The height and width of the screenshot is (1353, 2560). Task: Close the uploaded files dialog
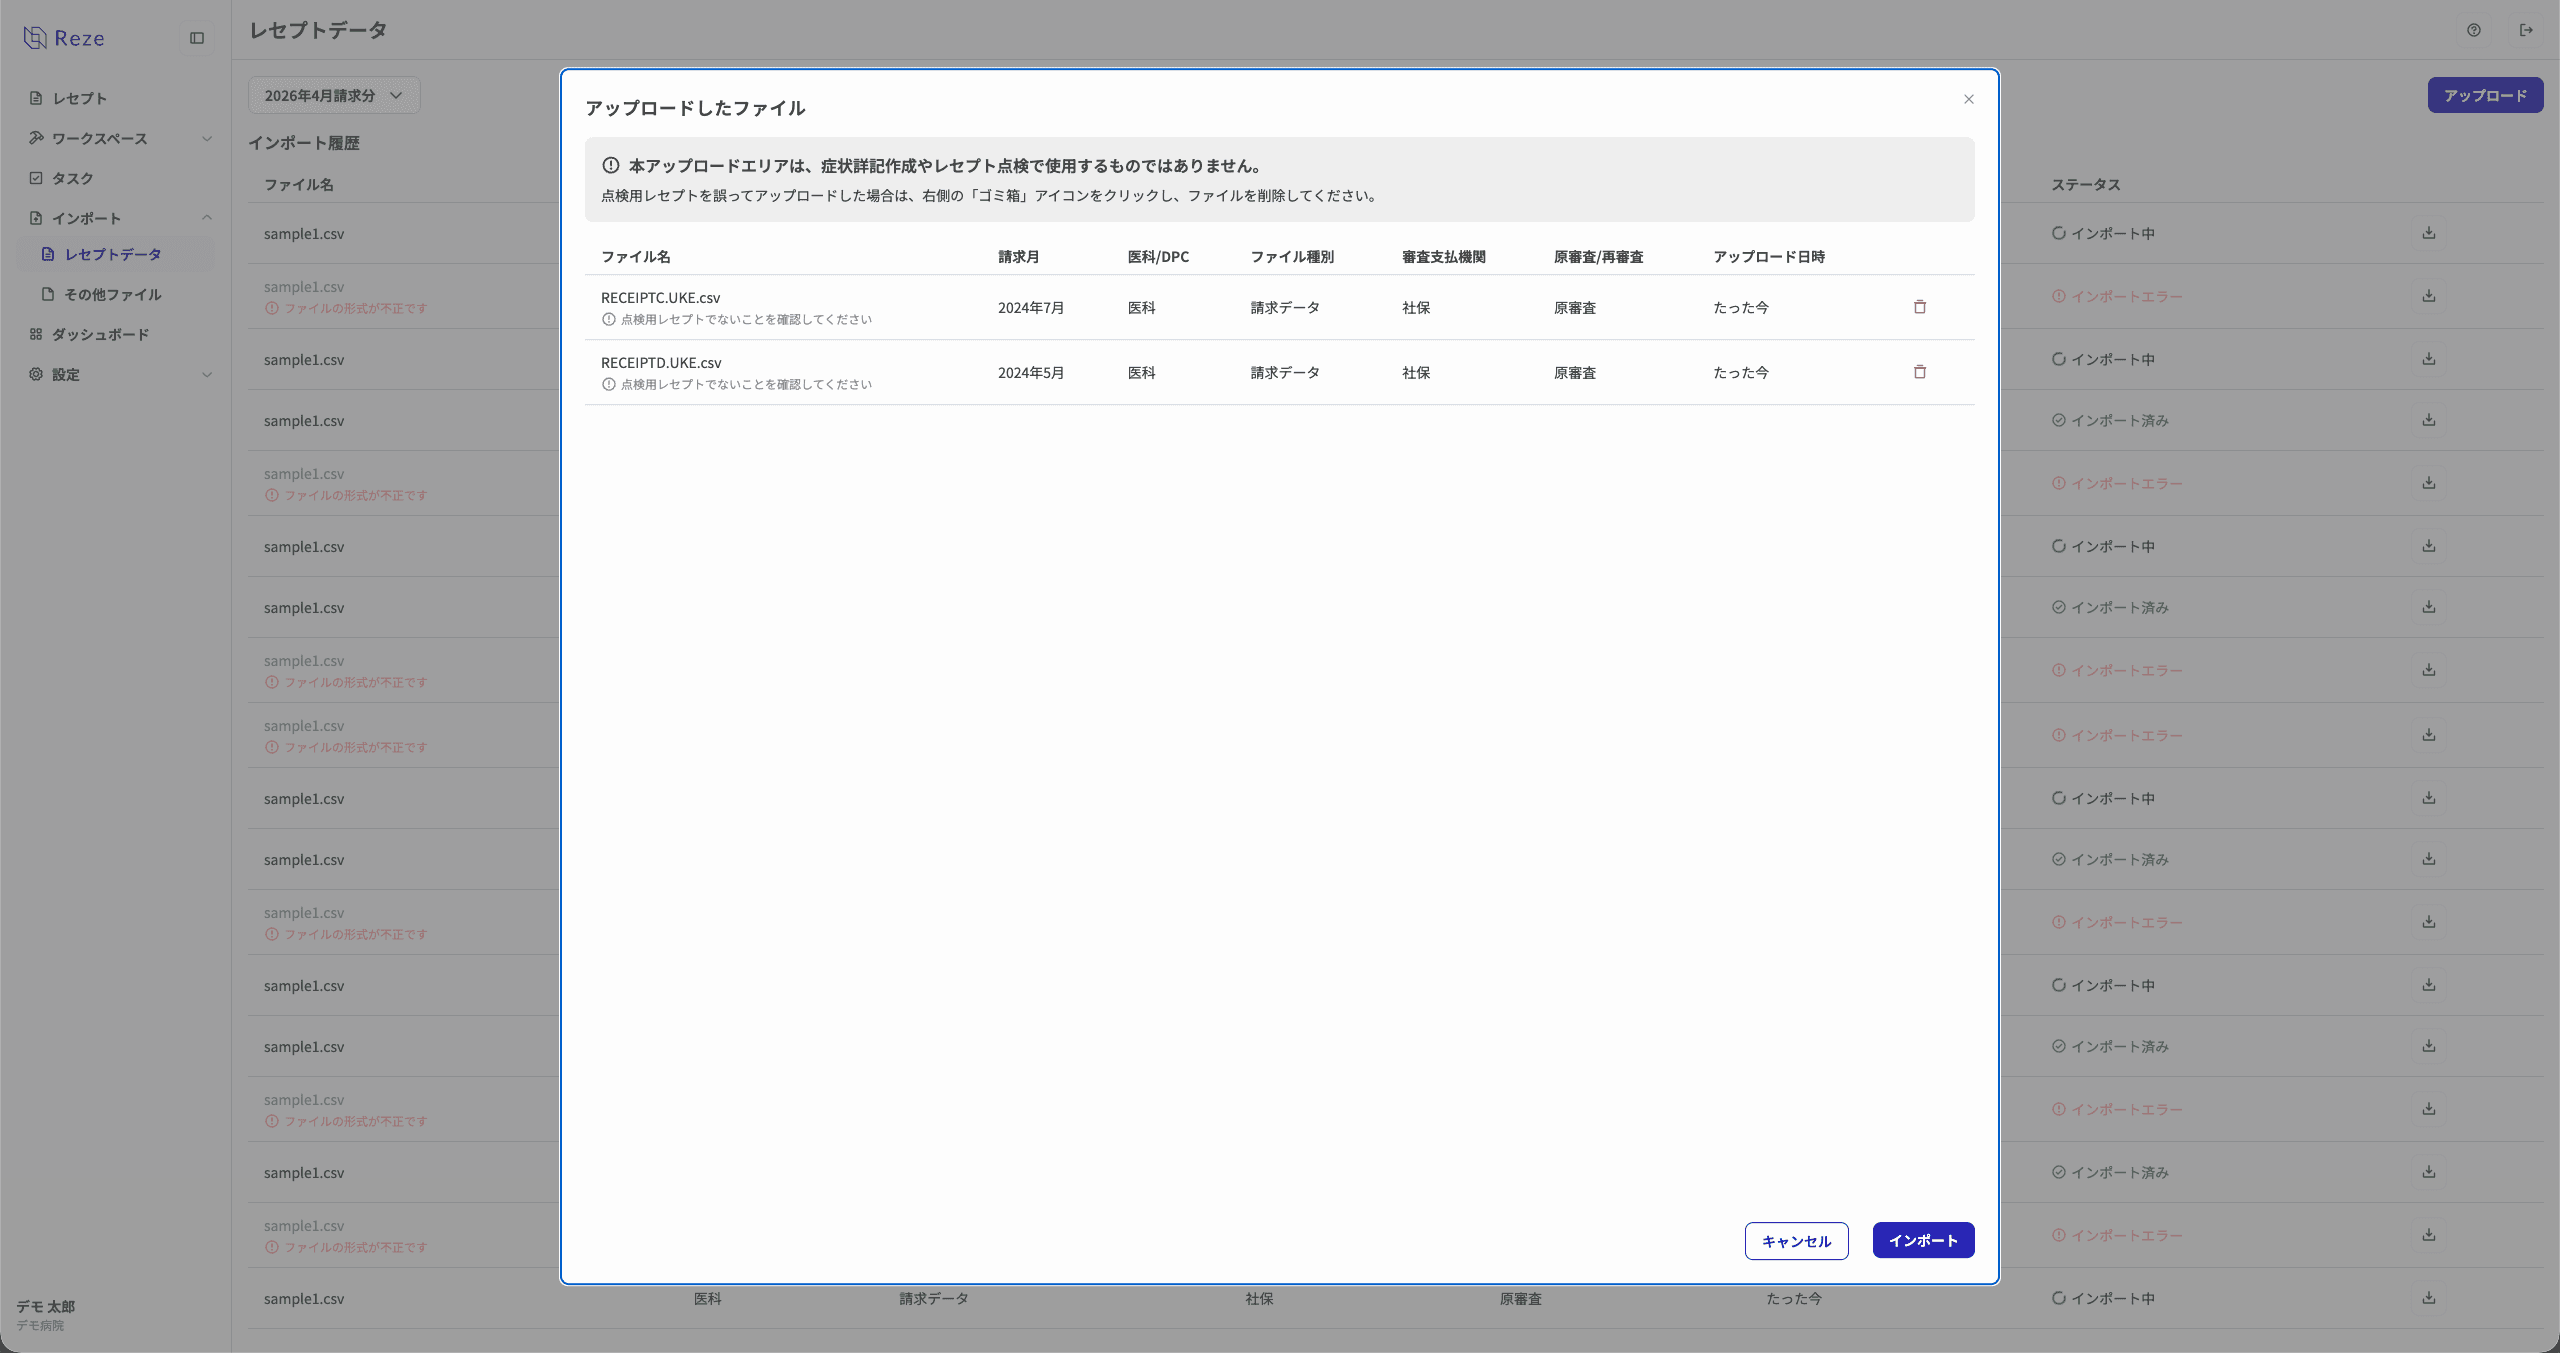point(1968,99)
